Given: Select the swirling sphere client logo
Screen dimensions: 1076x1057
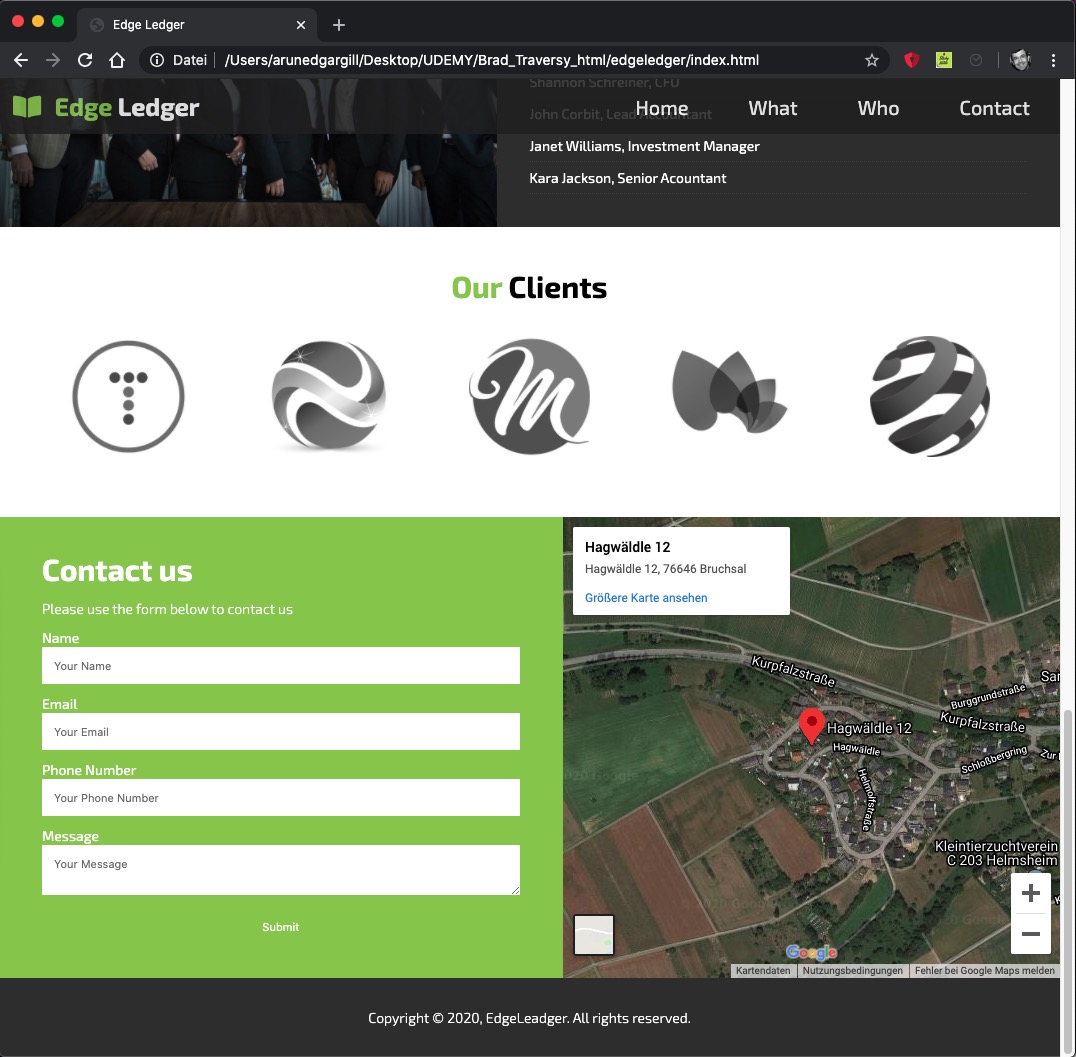Looking at the screenshot, I should (x=329, y=395).
